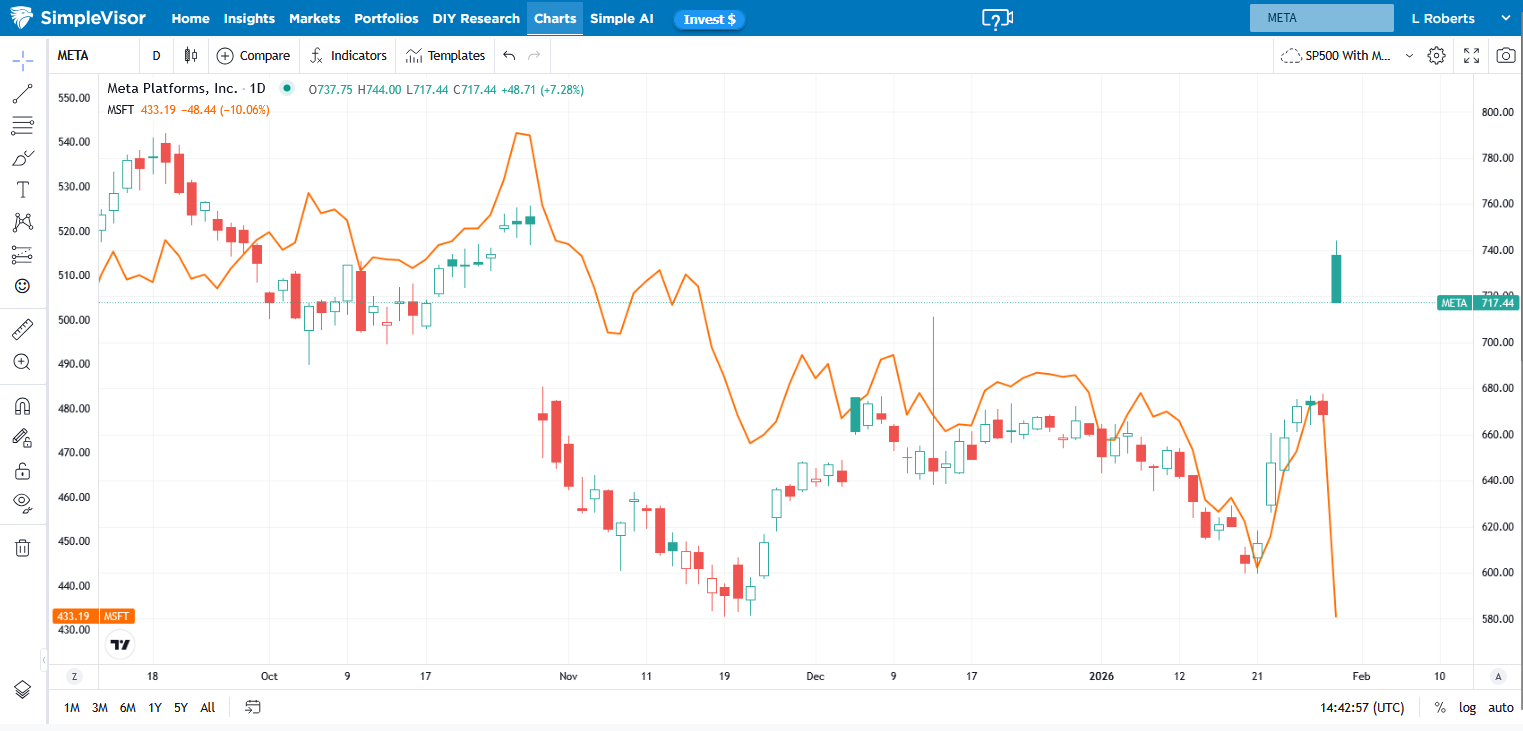The height and width of the screenshot is (731, 1523).
Task: Select the text annotation tool
Action: [22, 190]
